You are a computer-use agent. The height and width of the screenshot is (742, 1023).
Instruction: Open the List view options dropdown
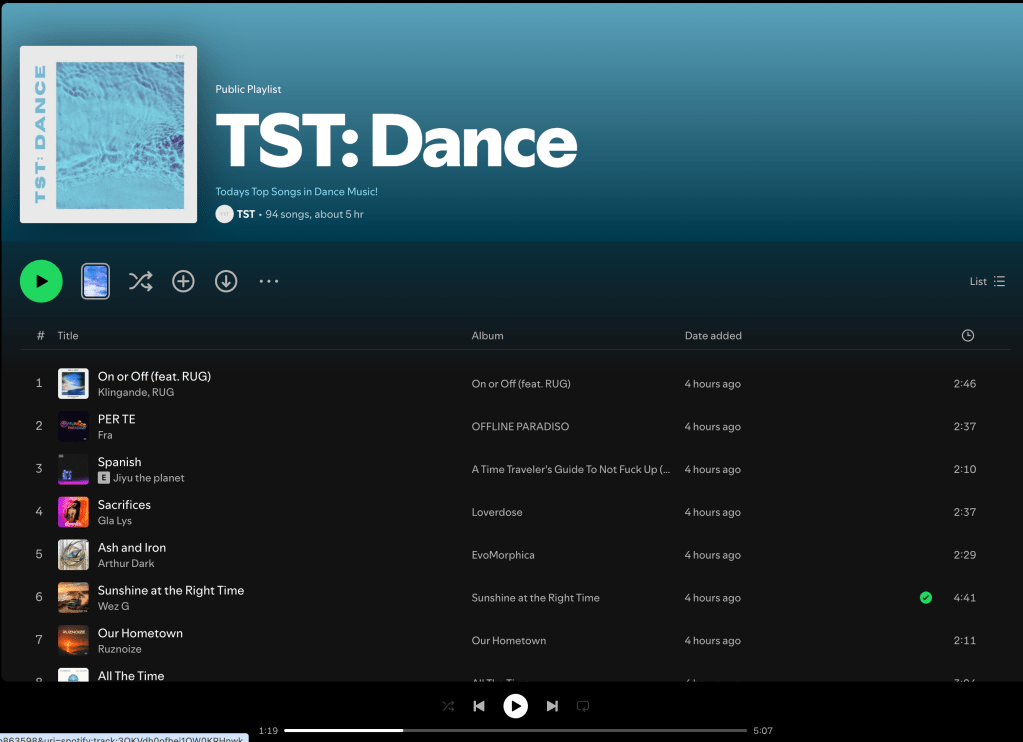point(987,281)
